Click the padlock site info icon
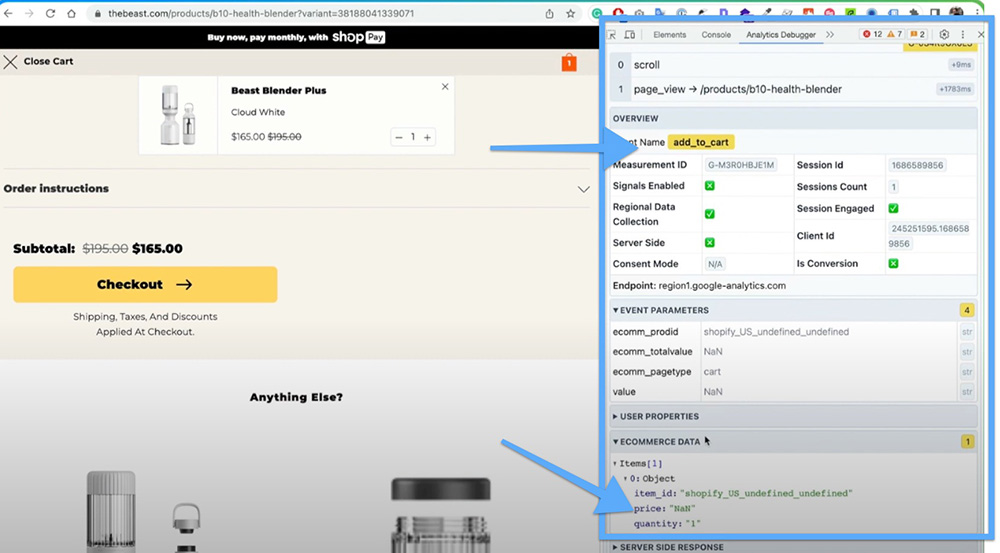This screenshot has width=1000, height=553. (x=98, y=13)
